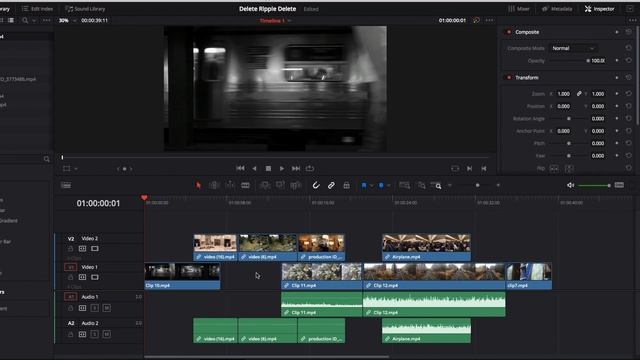The height and width of the screenshot is (360, 640).
Task: Click the 01:00:00:01 timeline timecode field
Action: tap(98, 203)
